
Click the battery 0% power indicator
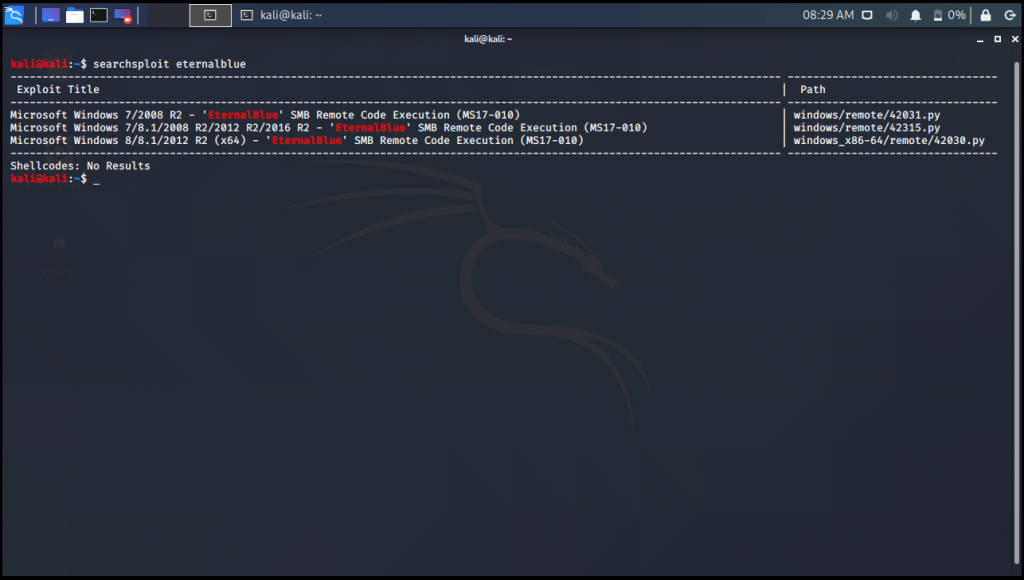pyautogui.click(x=949, y=15)
